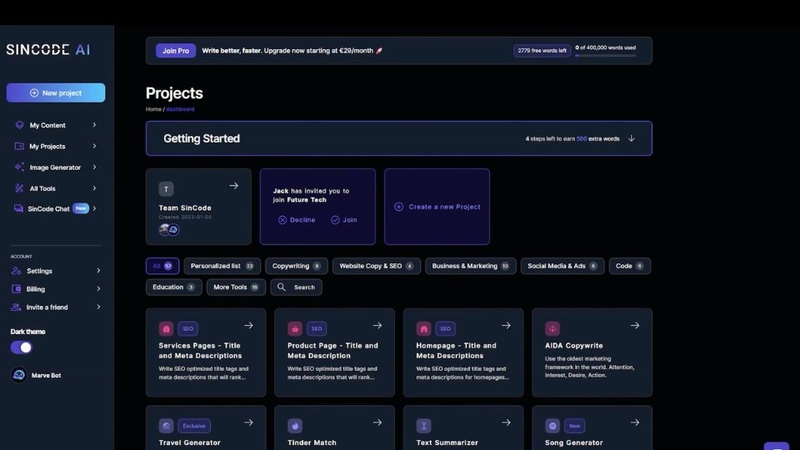
Task: Expand Getting Started with down arrow
Action: pyautogui.click(x=631, y=138)
